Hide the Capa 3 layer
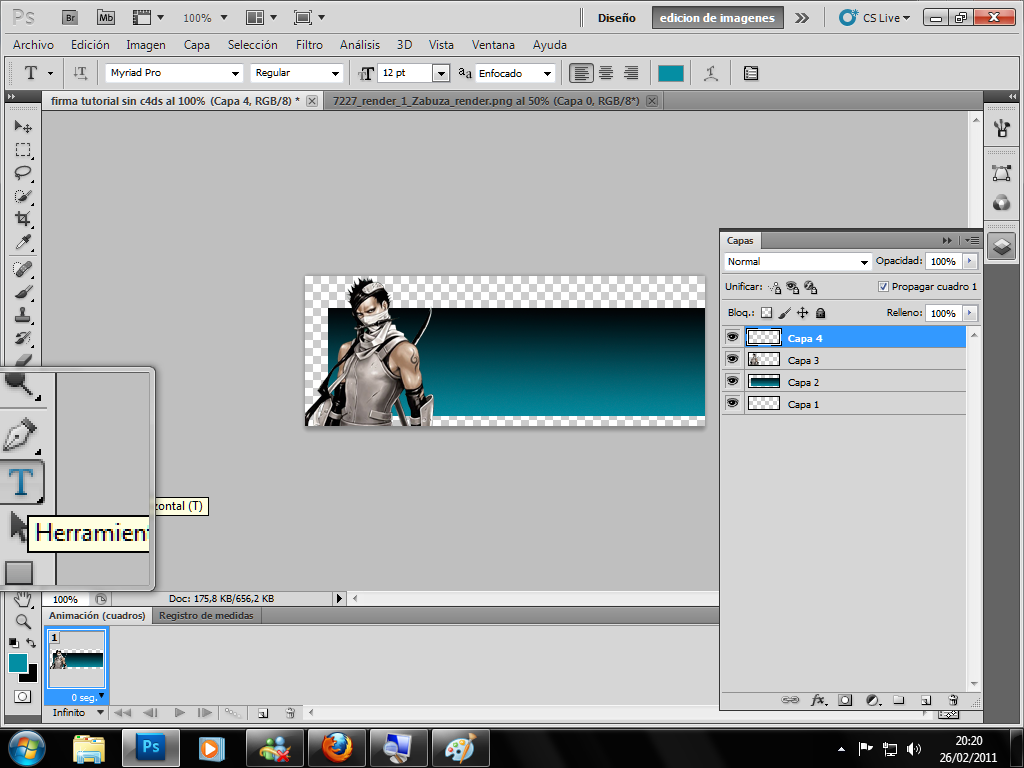The image size is (1024, 768). click(x=733, y=359)
